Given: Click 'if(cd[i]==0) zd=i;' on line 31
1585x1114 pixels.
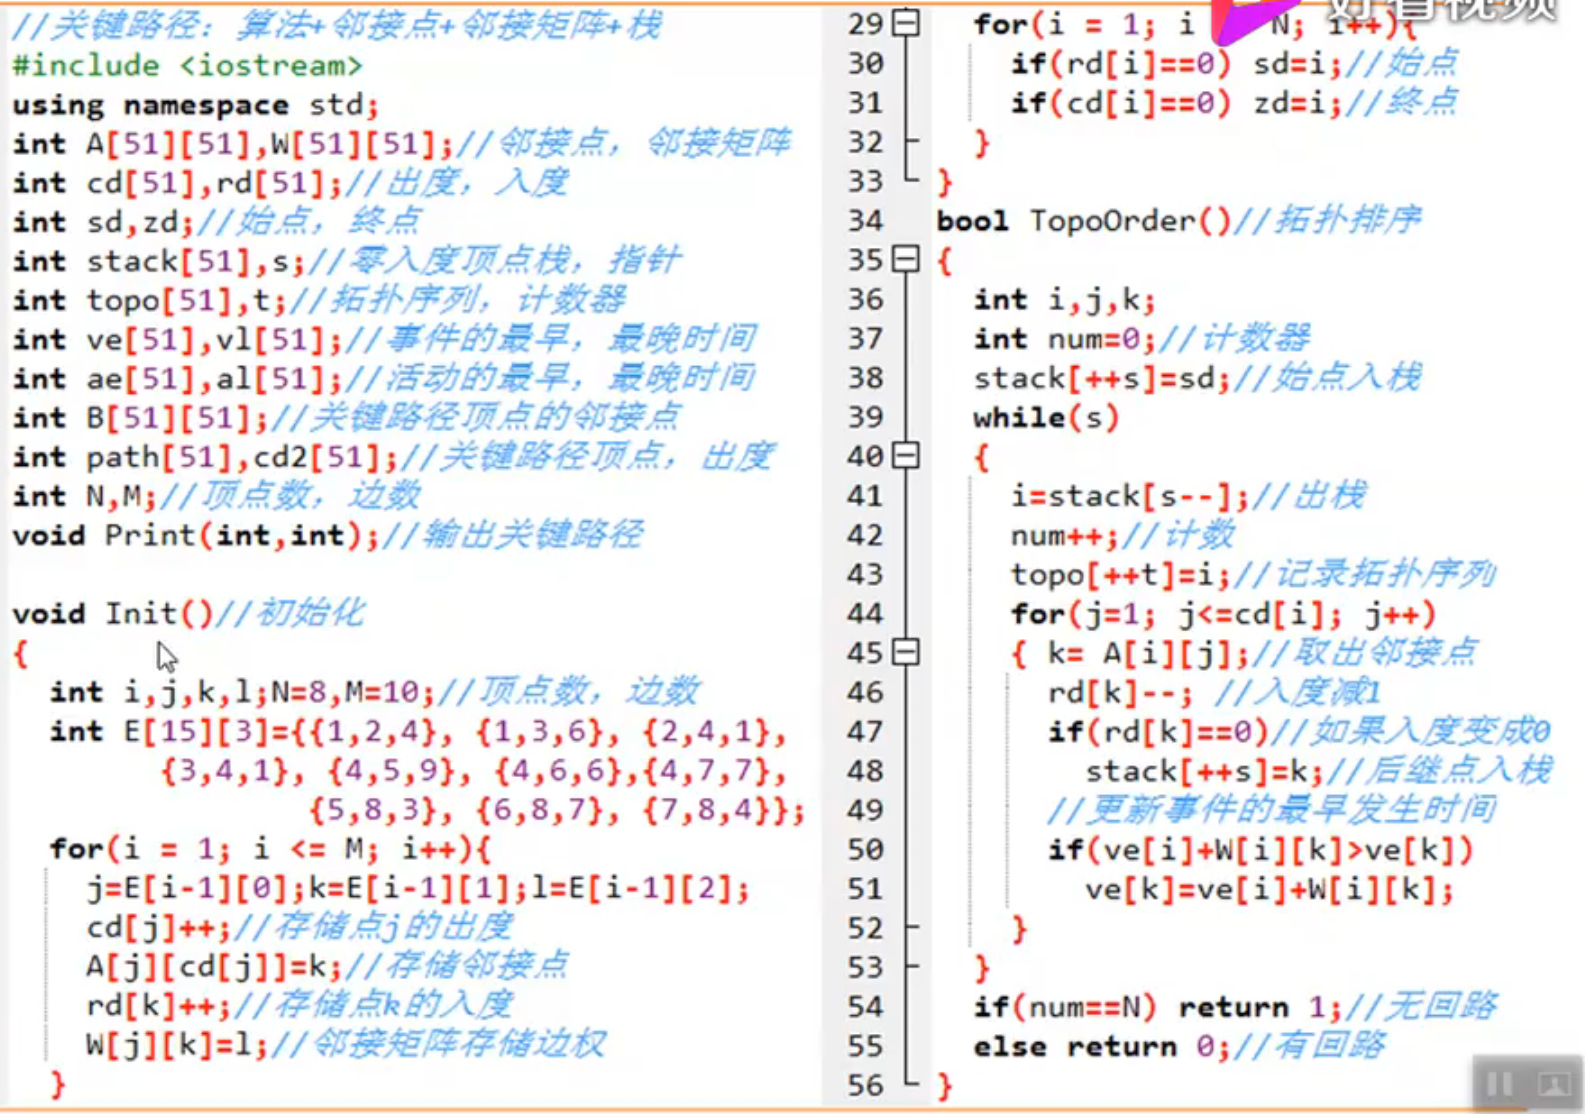Looking at the screenshot, I should (1176, 103).
